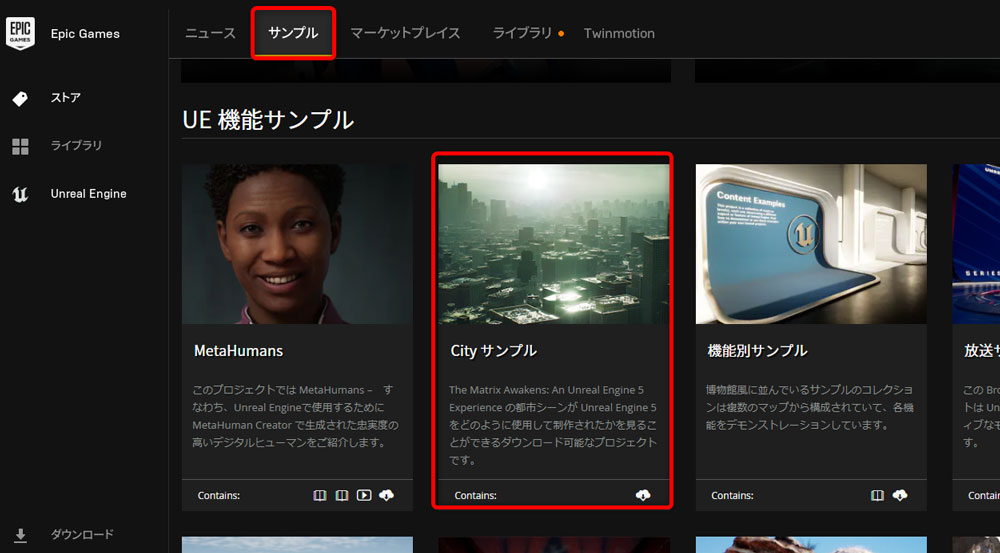Click Contains: label on MetaHumans card
Screen dimensions: 1000x553
point(219,496)
